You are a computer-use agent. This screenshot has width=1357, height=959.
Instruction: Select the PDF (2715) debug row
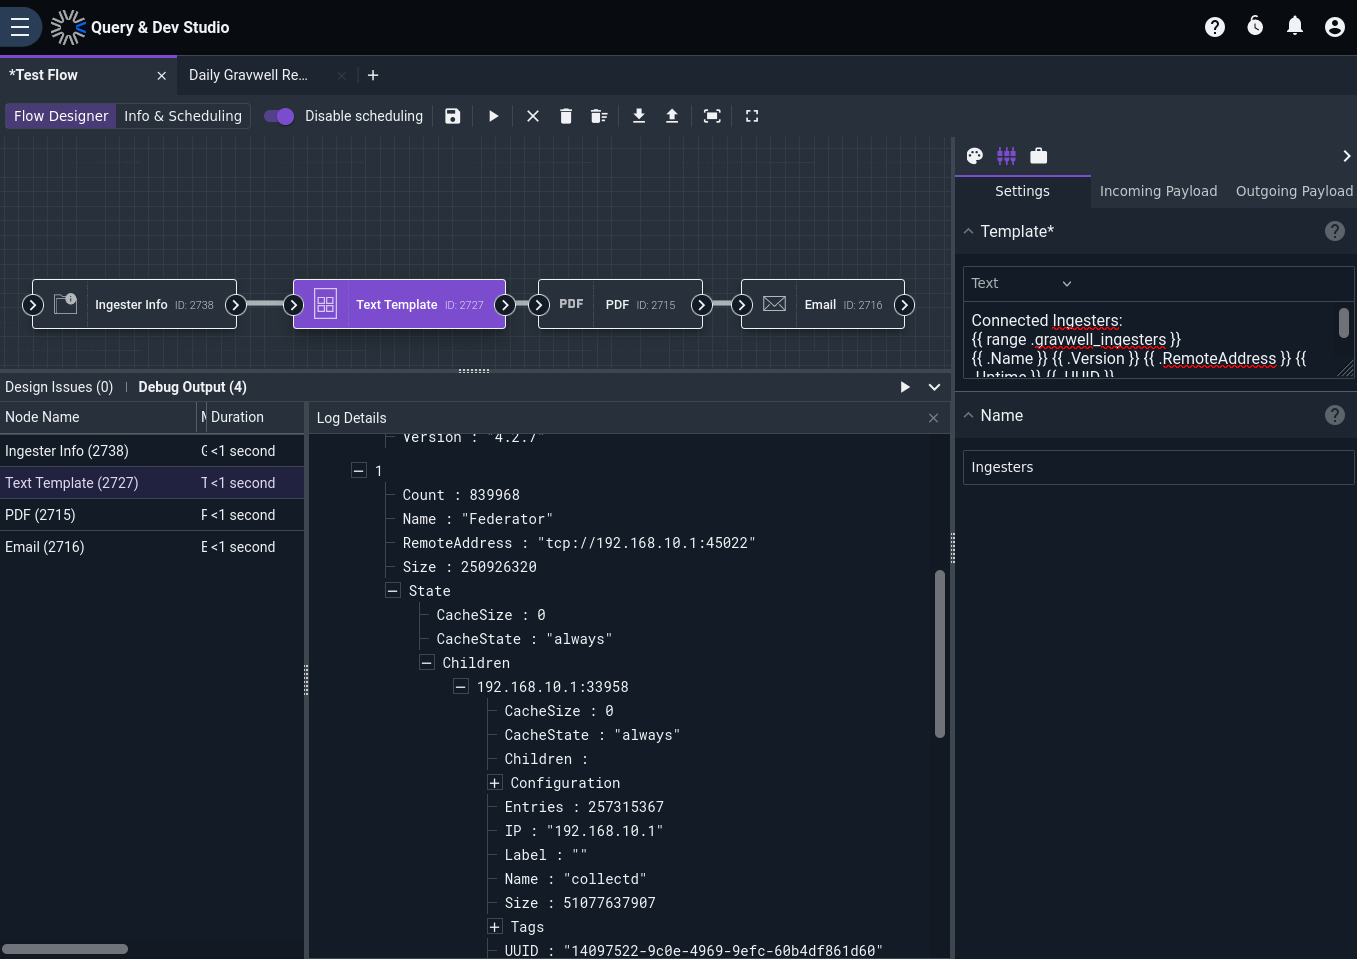152,515
